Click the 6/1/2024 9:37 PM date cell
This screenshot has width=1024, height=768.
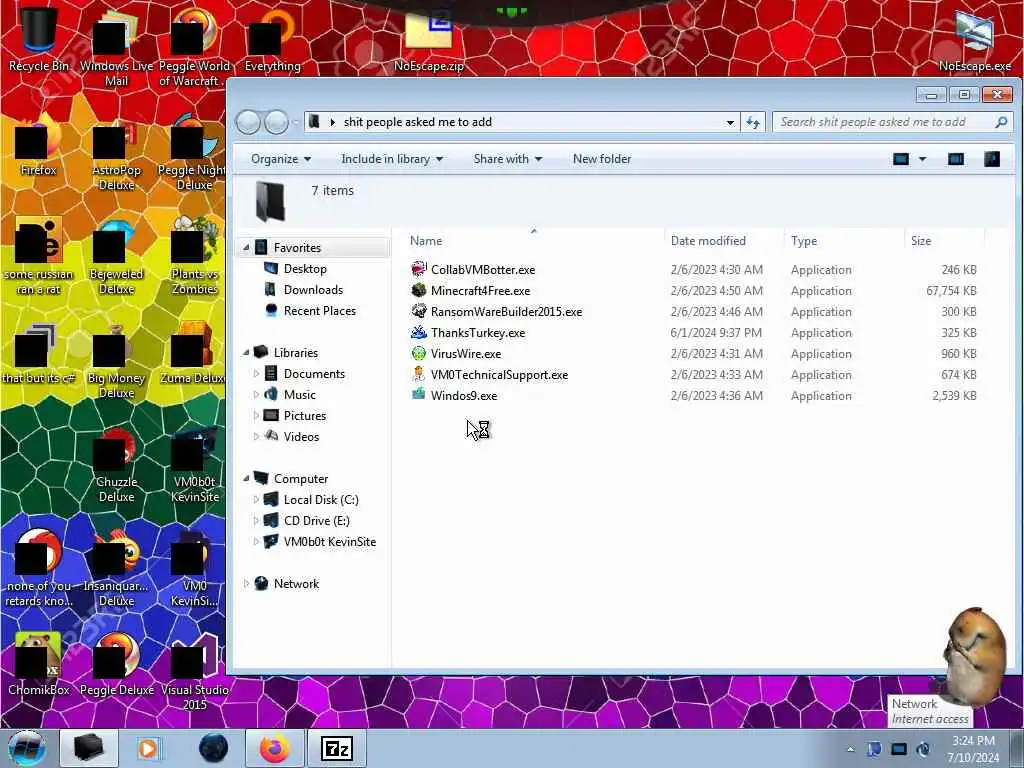click(x=716, y=332)
